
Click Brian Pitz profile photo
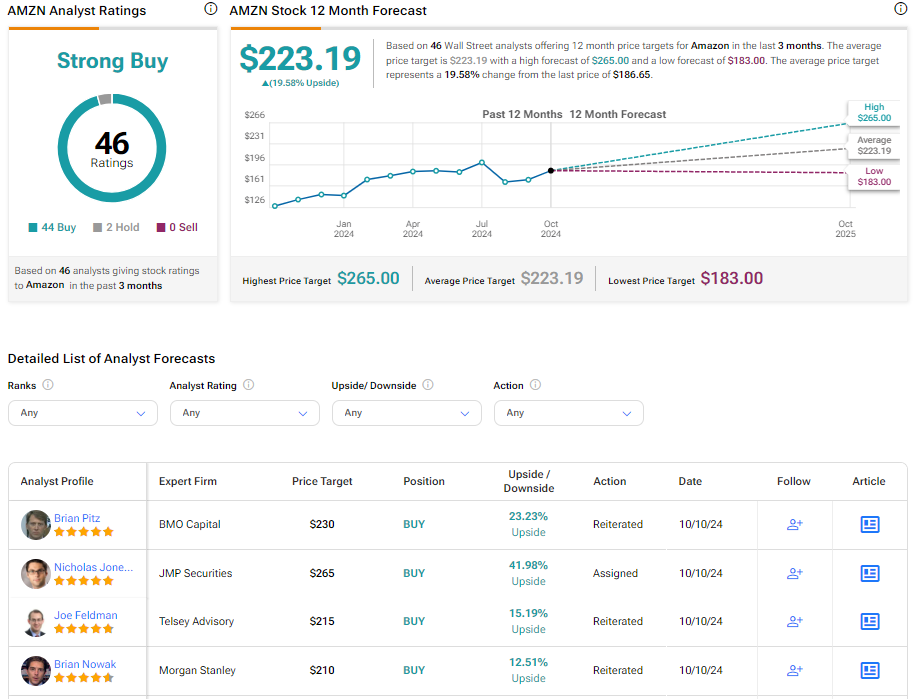tap(36, 525)
